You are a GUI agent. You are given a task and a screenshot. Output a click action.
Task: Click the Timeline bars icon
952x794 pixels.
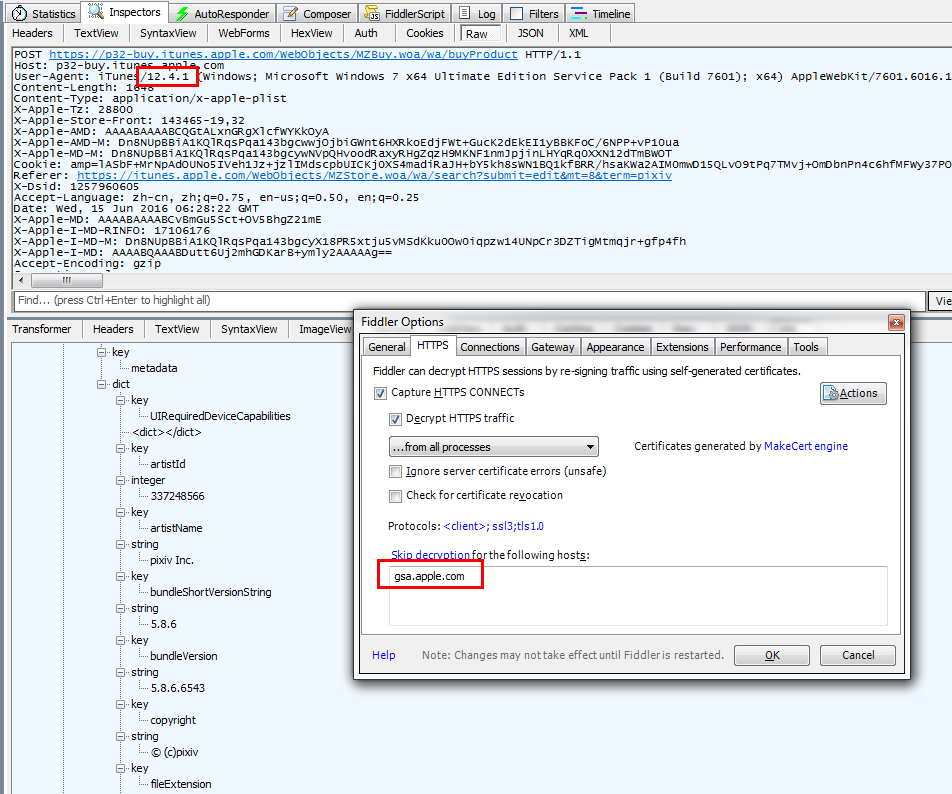tap(579, 13)
